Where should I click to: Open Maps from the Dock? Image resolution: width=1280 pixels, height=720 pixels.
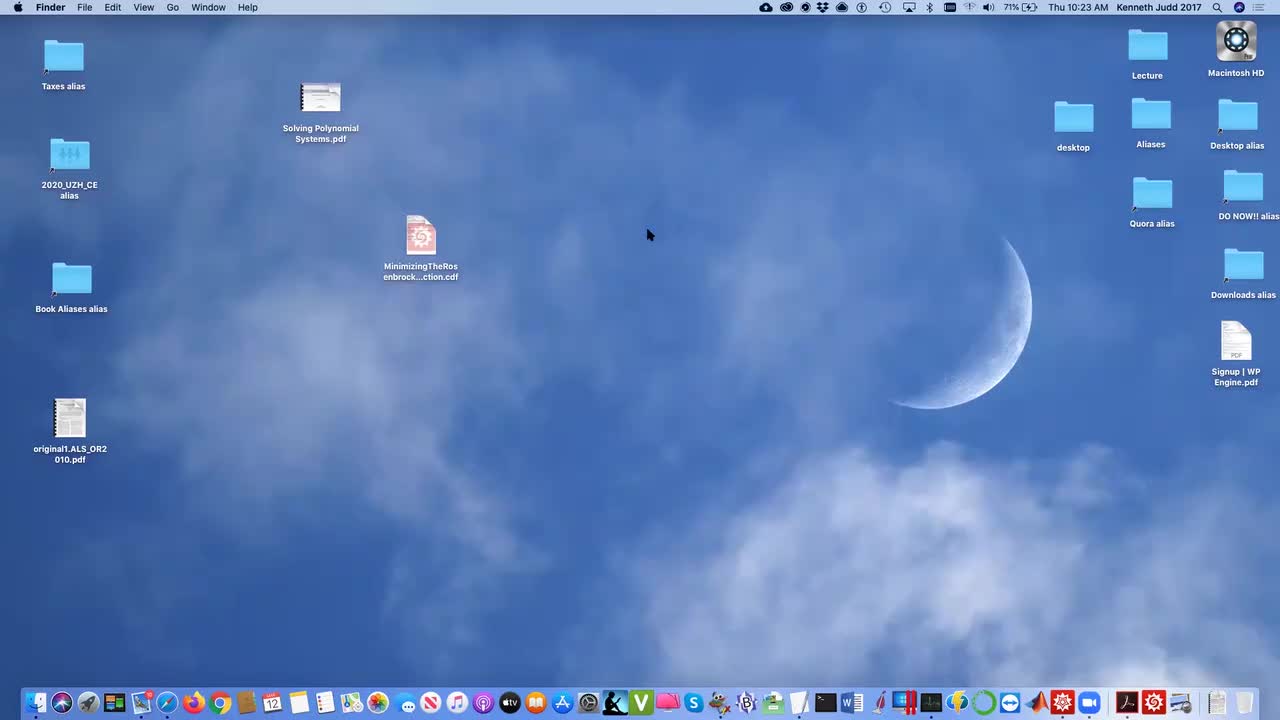pos(351,703)
